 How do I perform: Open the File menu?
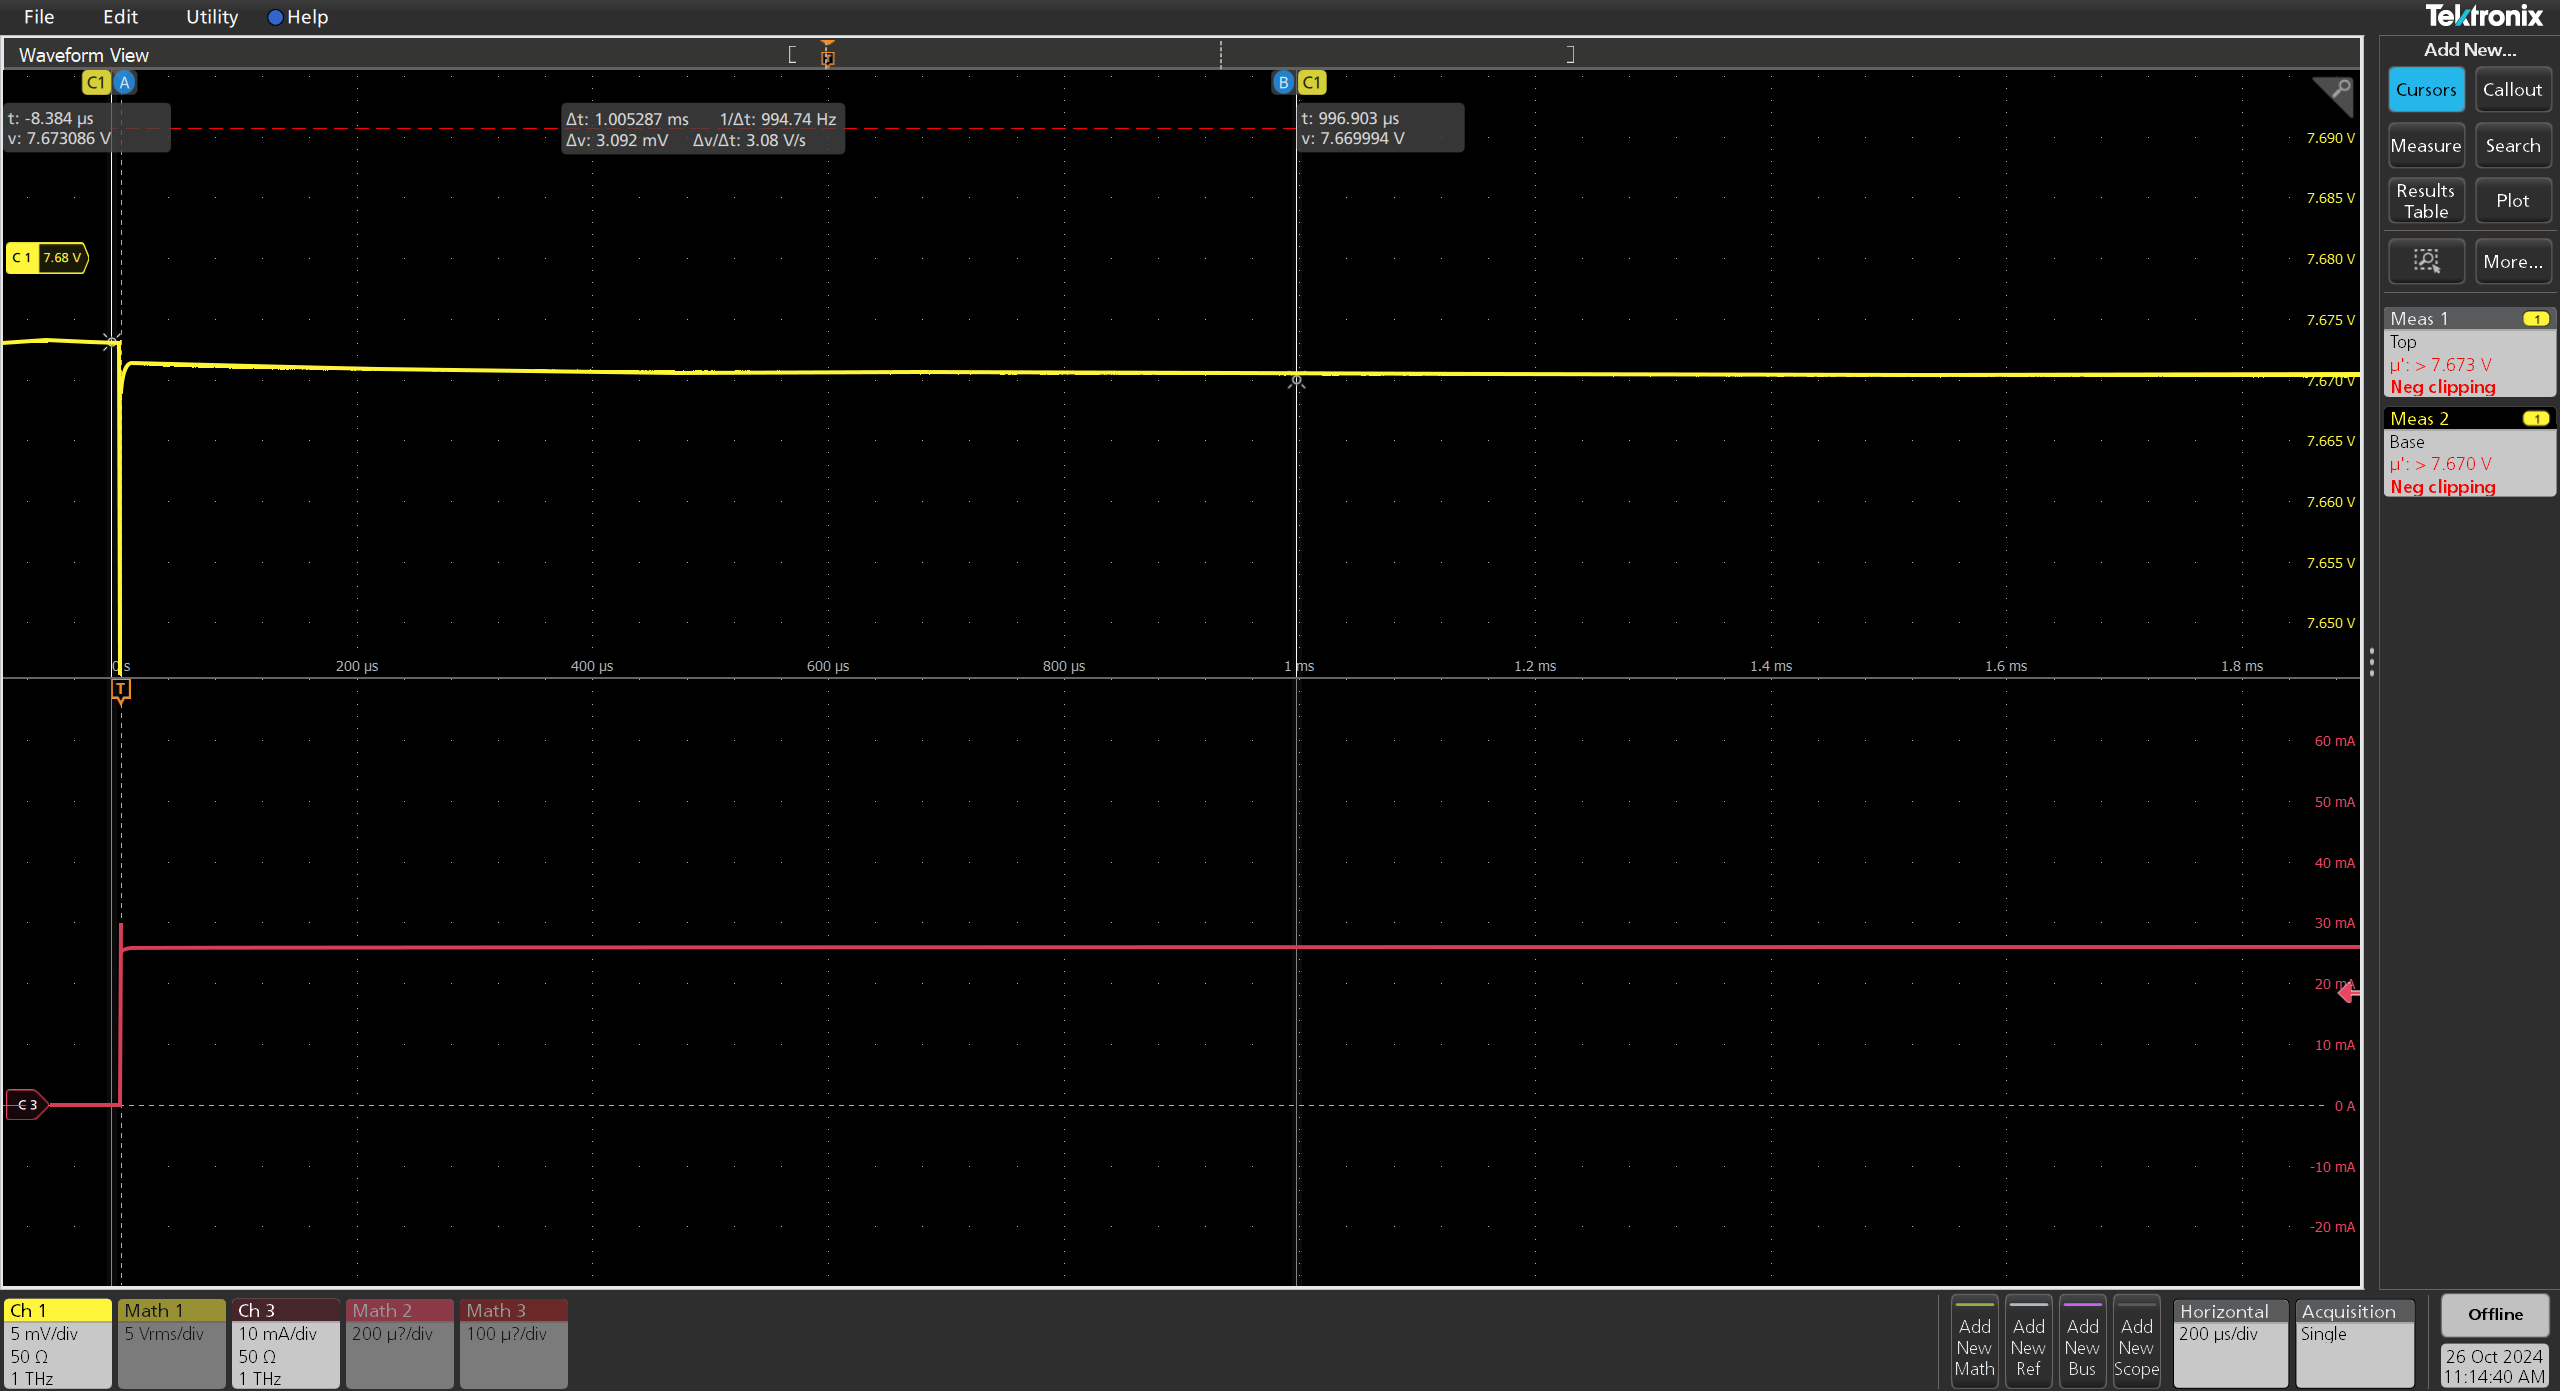(x=39, y=17)
